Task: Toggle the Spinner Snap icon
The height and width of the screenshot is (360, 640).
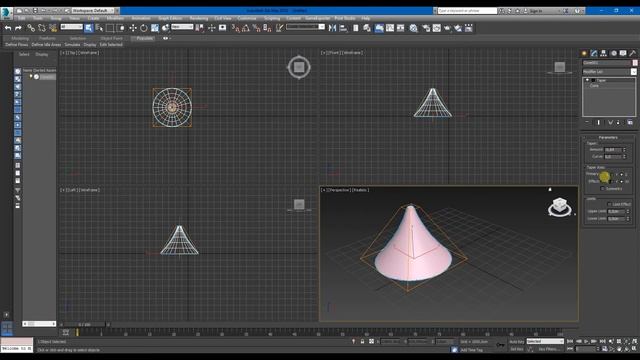Action: pyautogui.click(x=267, y=28)
